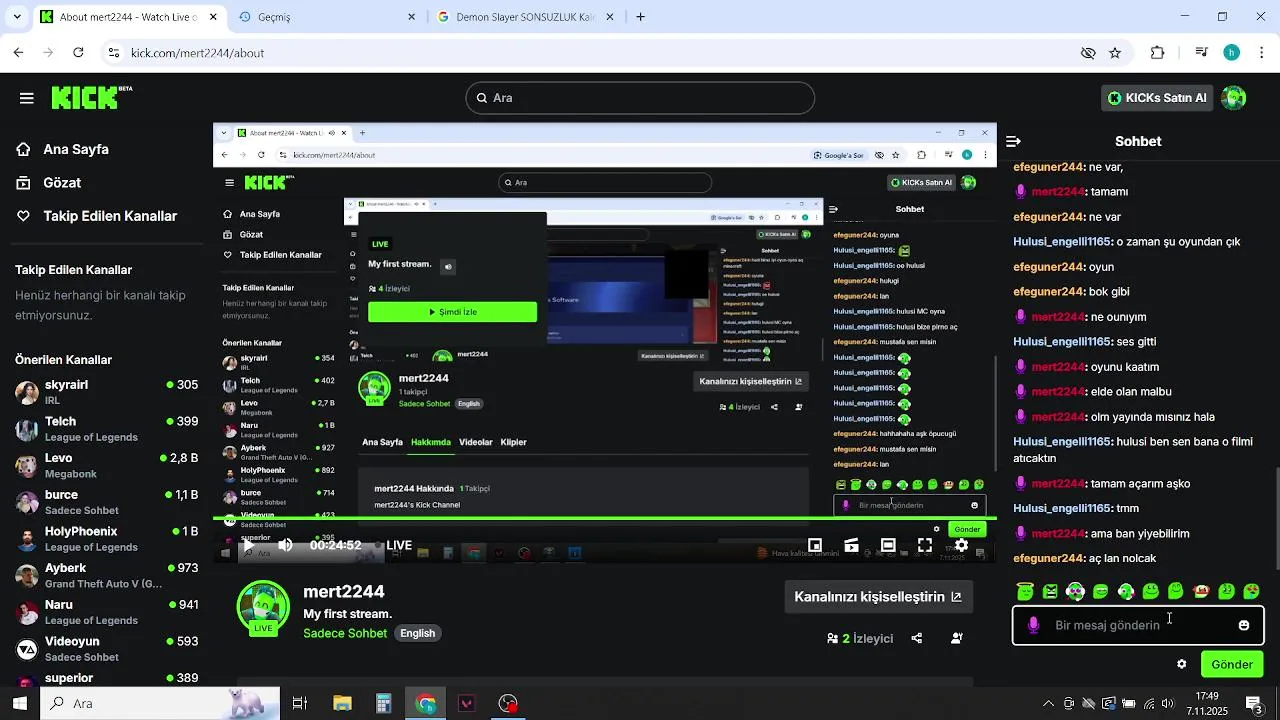1280x720 pixels.
Task: Enable picture-in-picture mode on player
Action: [815, 545]
